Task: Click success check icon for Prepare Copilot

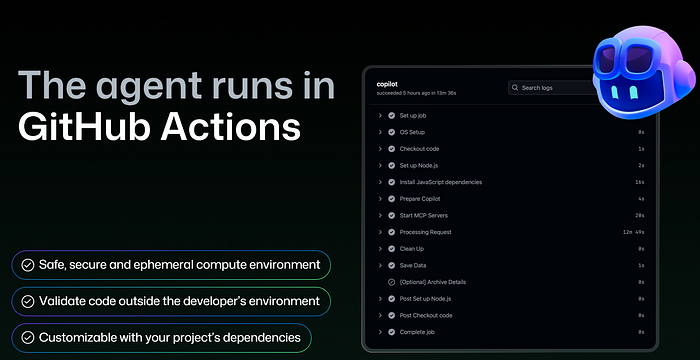Action: [392, 199]
